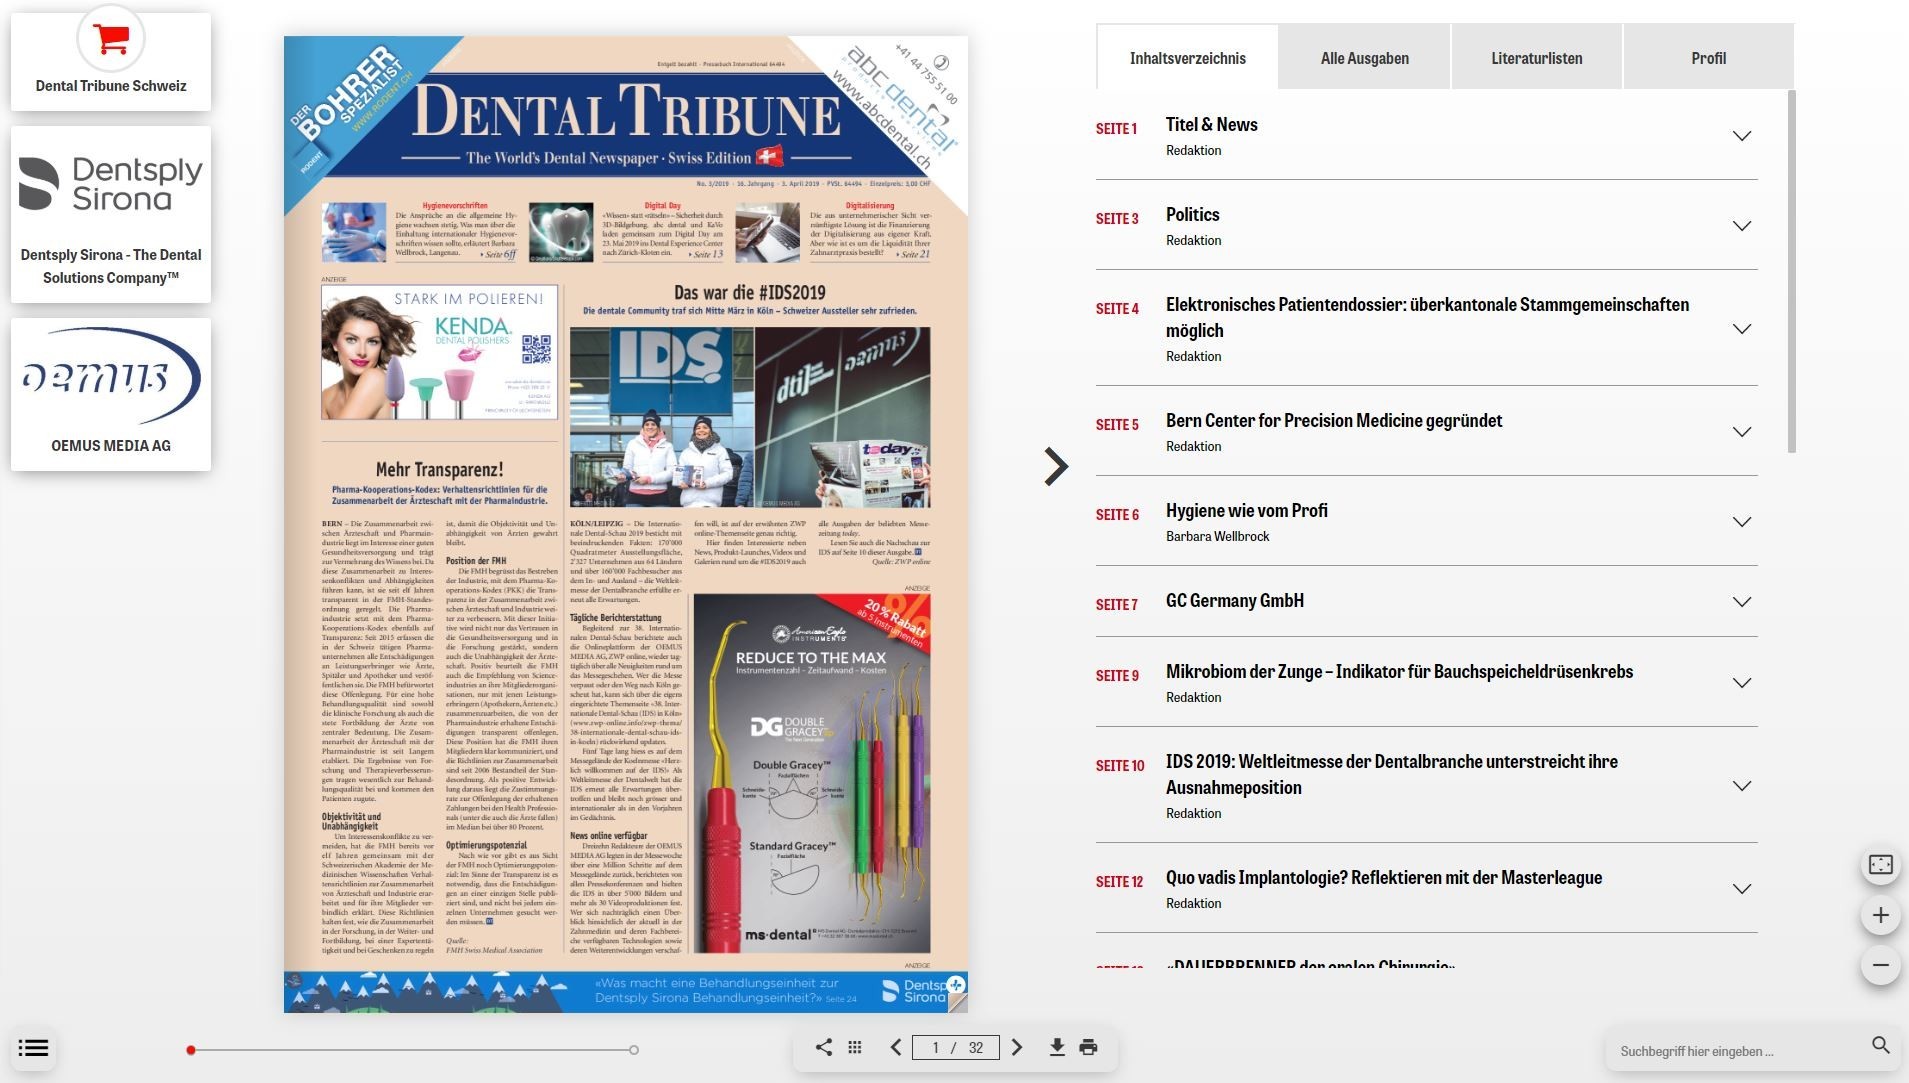The image size is (1909, 1083).
Task: Go to previous page in bottom toolbar
Action: tap(896, 1047)
